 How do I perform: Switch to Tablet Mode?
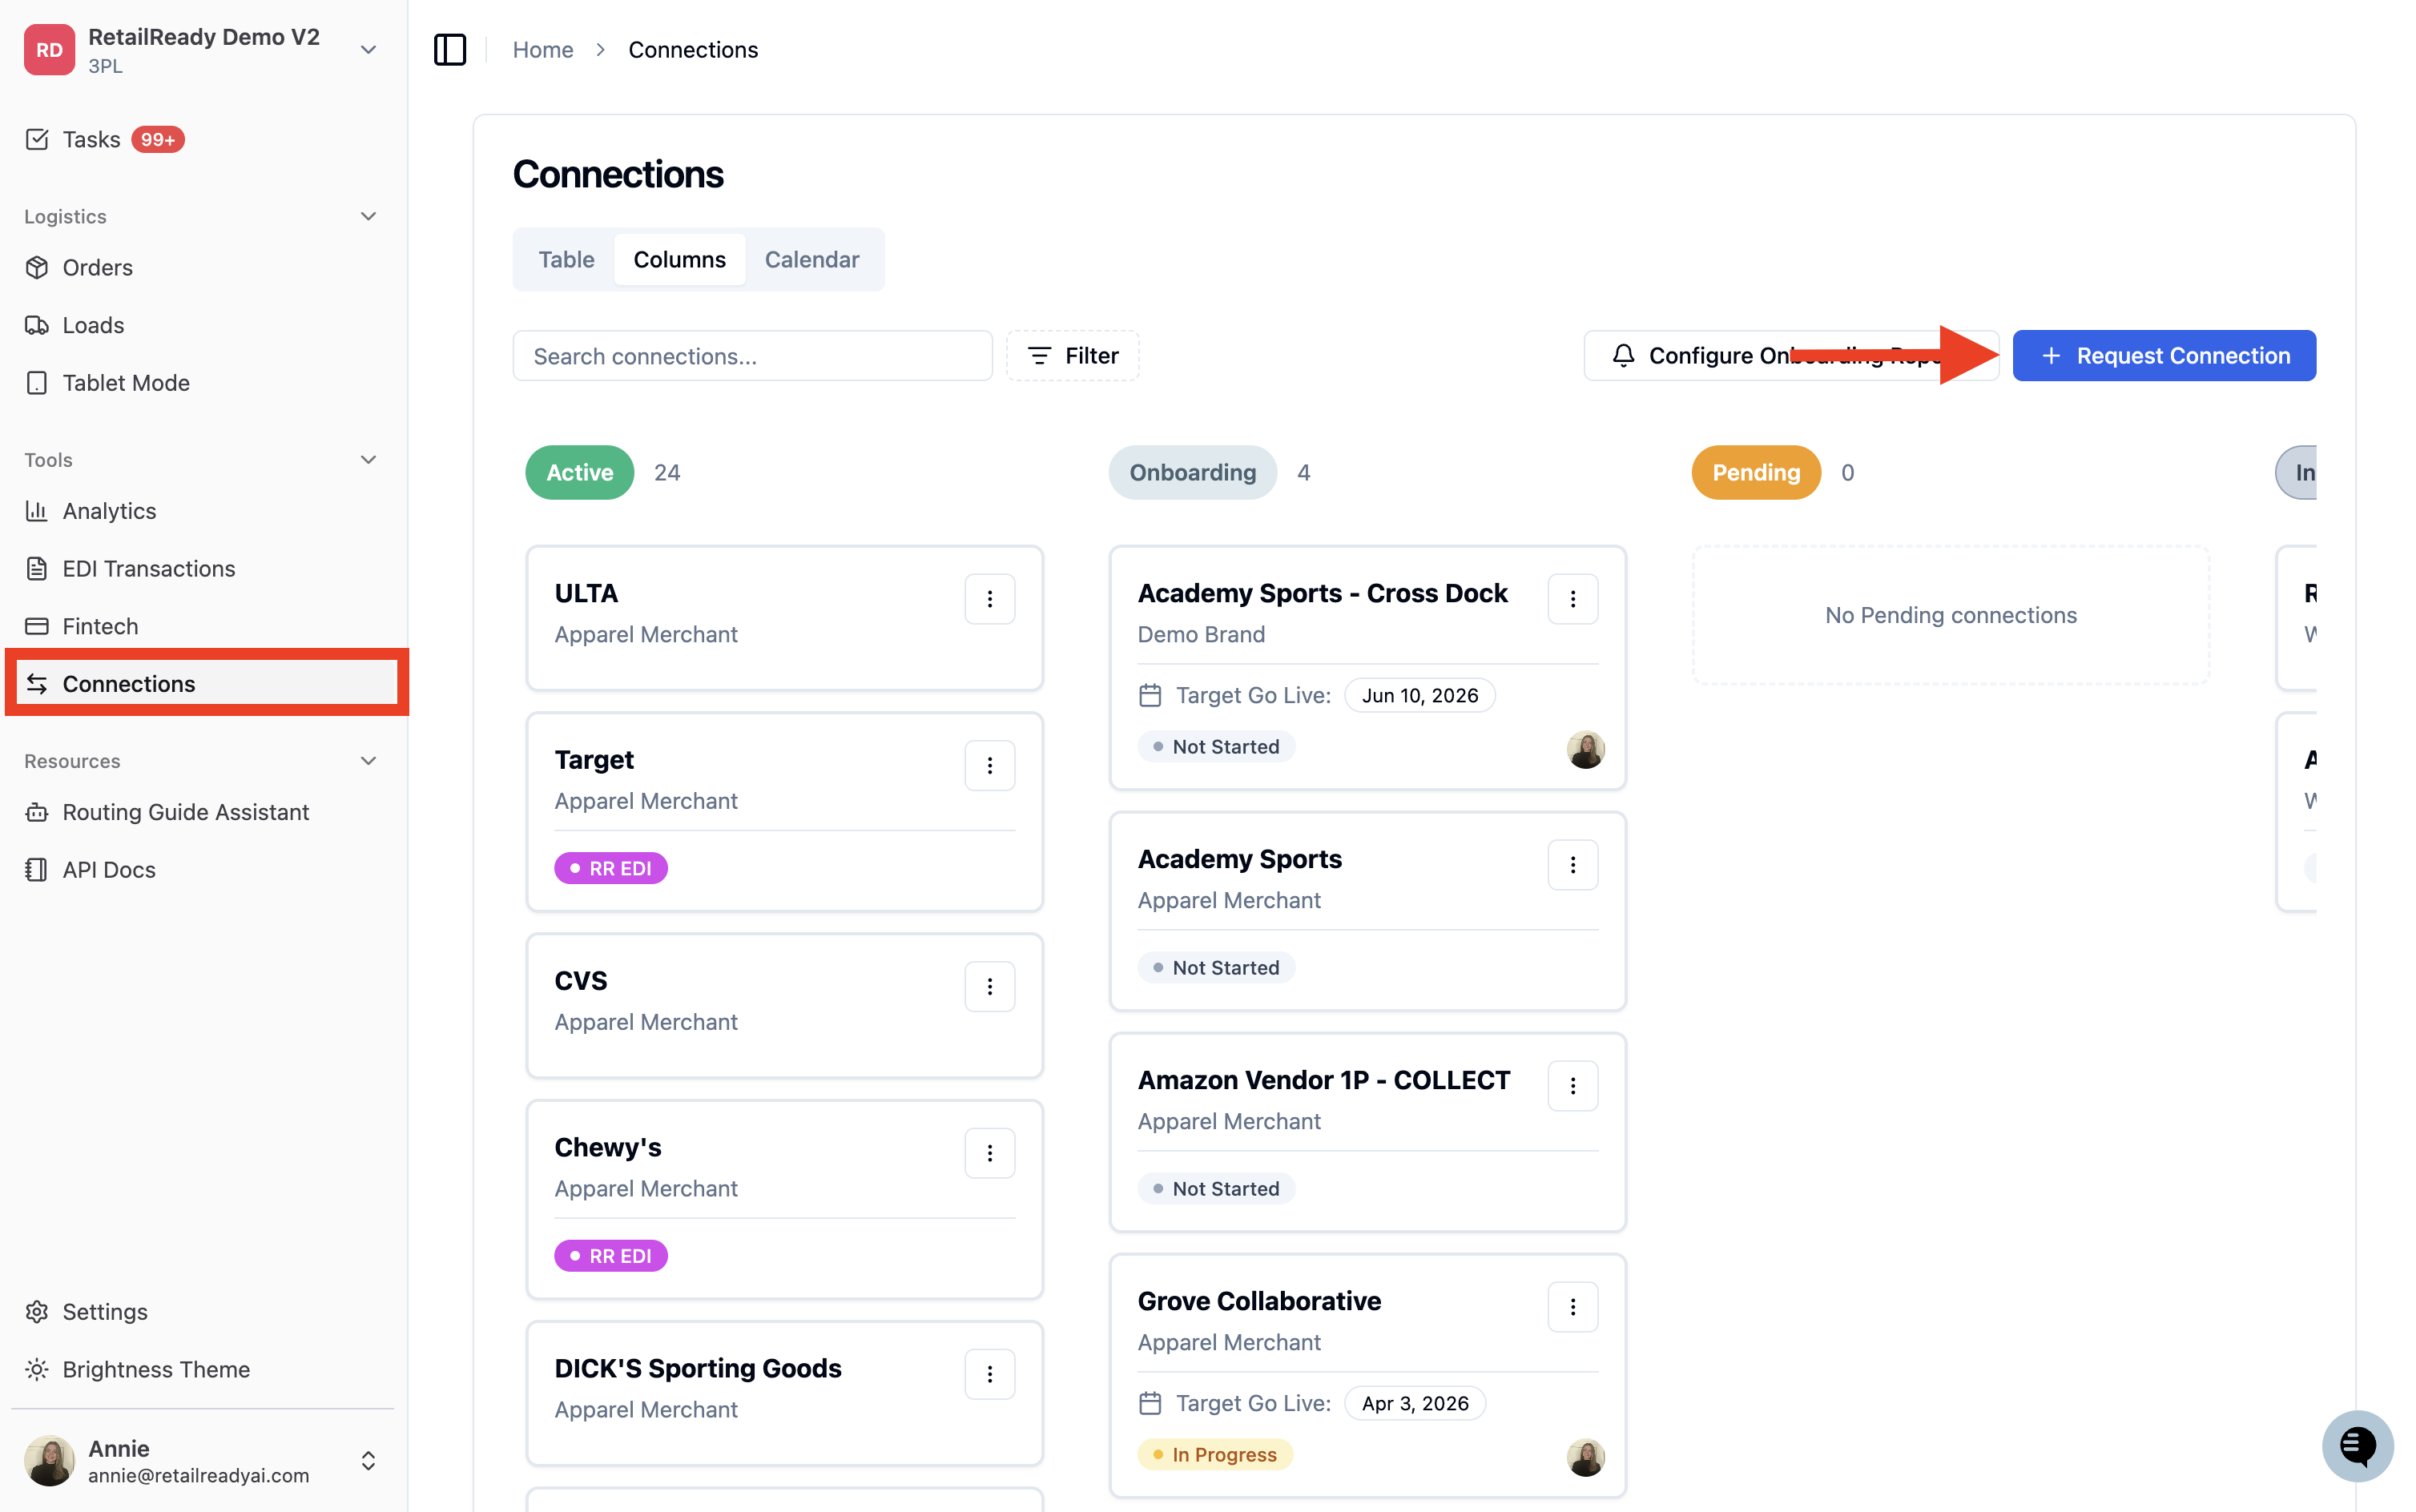pyautogui.click(x=125, y=383)
